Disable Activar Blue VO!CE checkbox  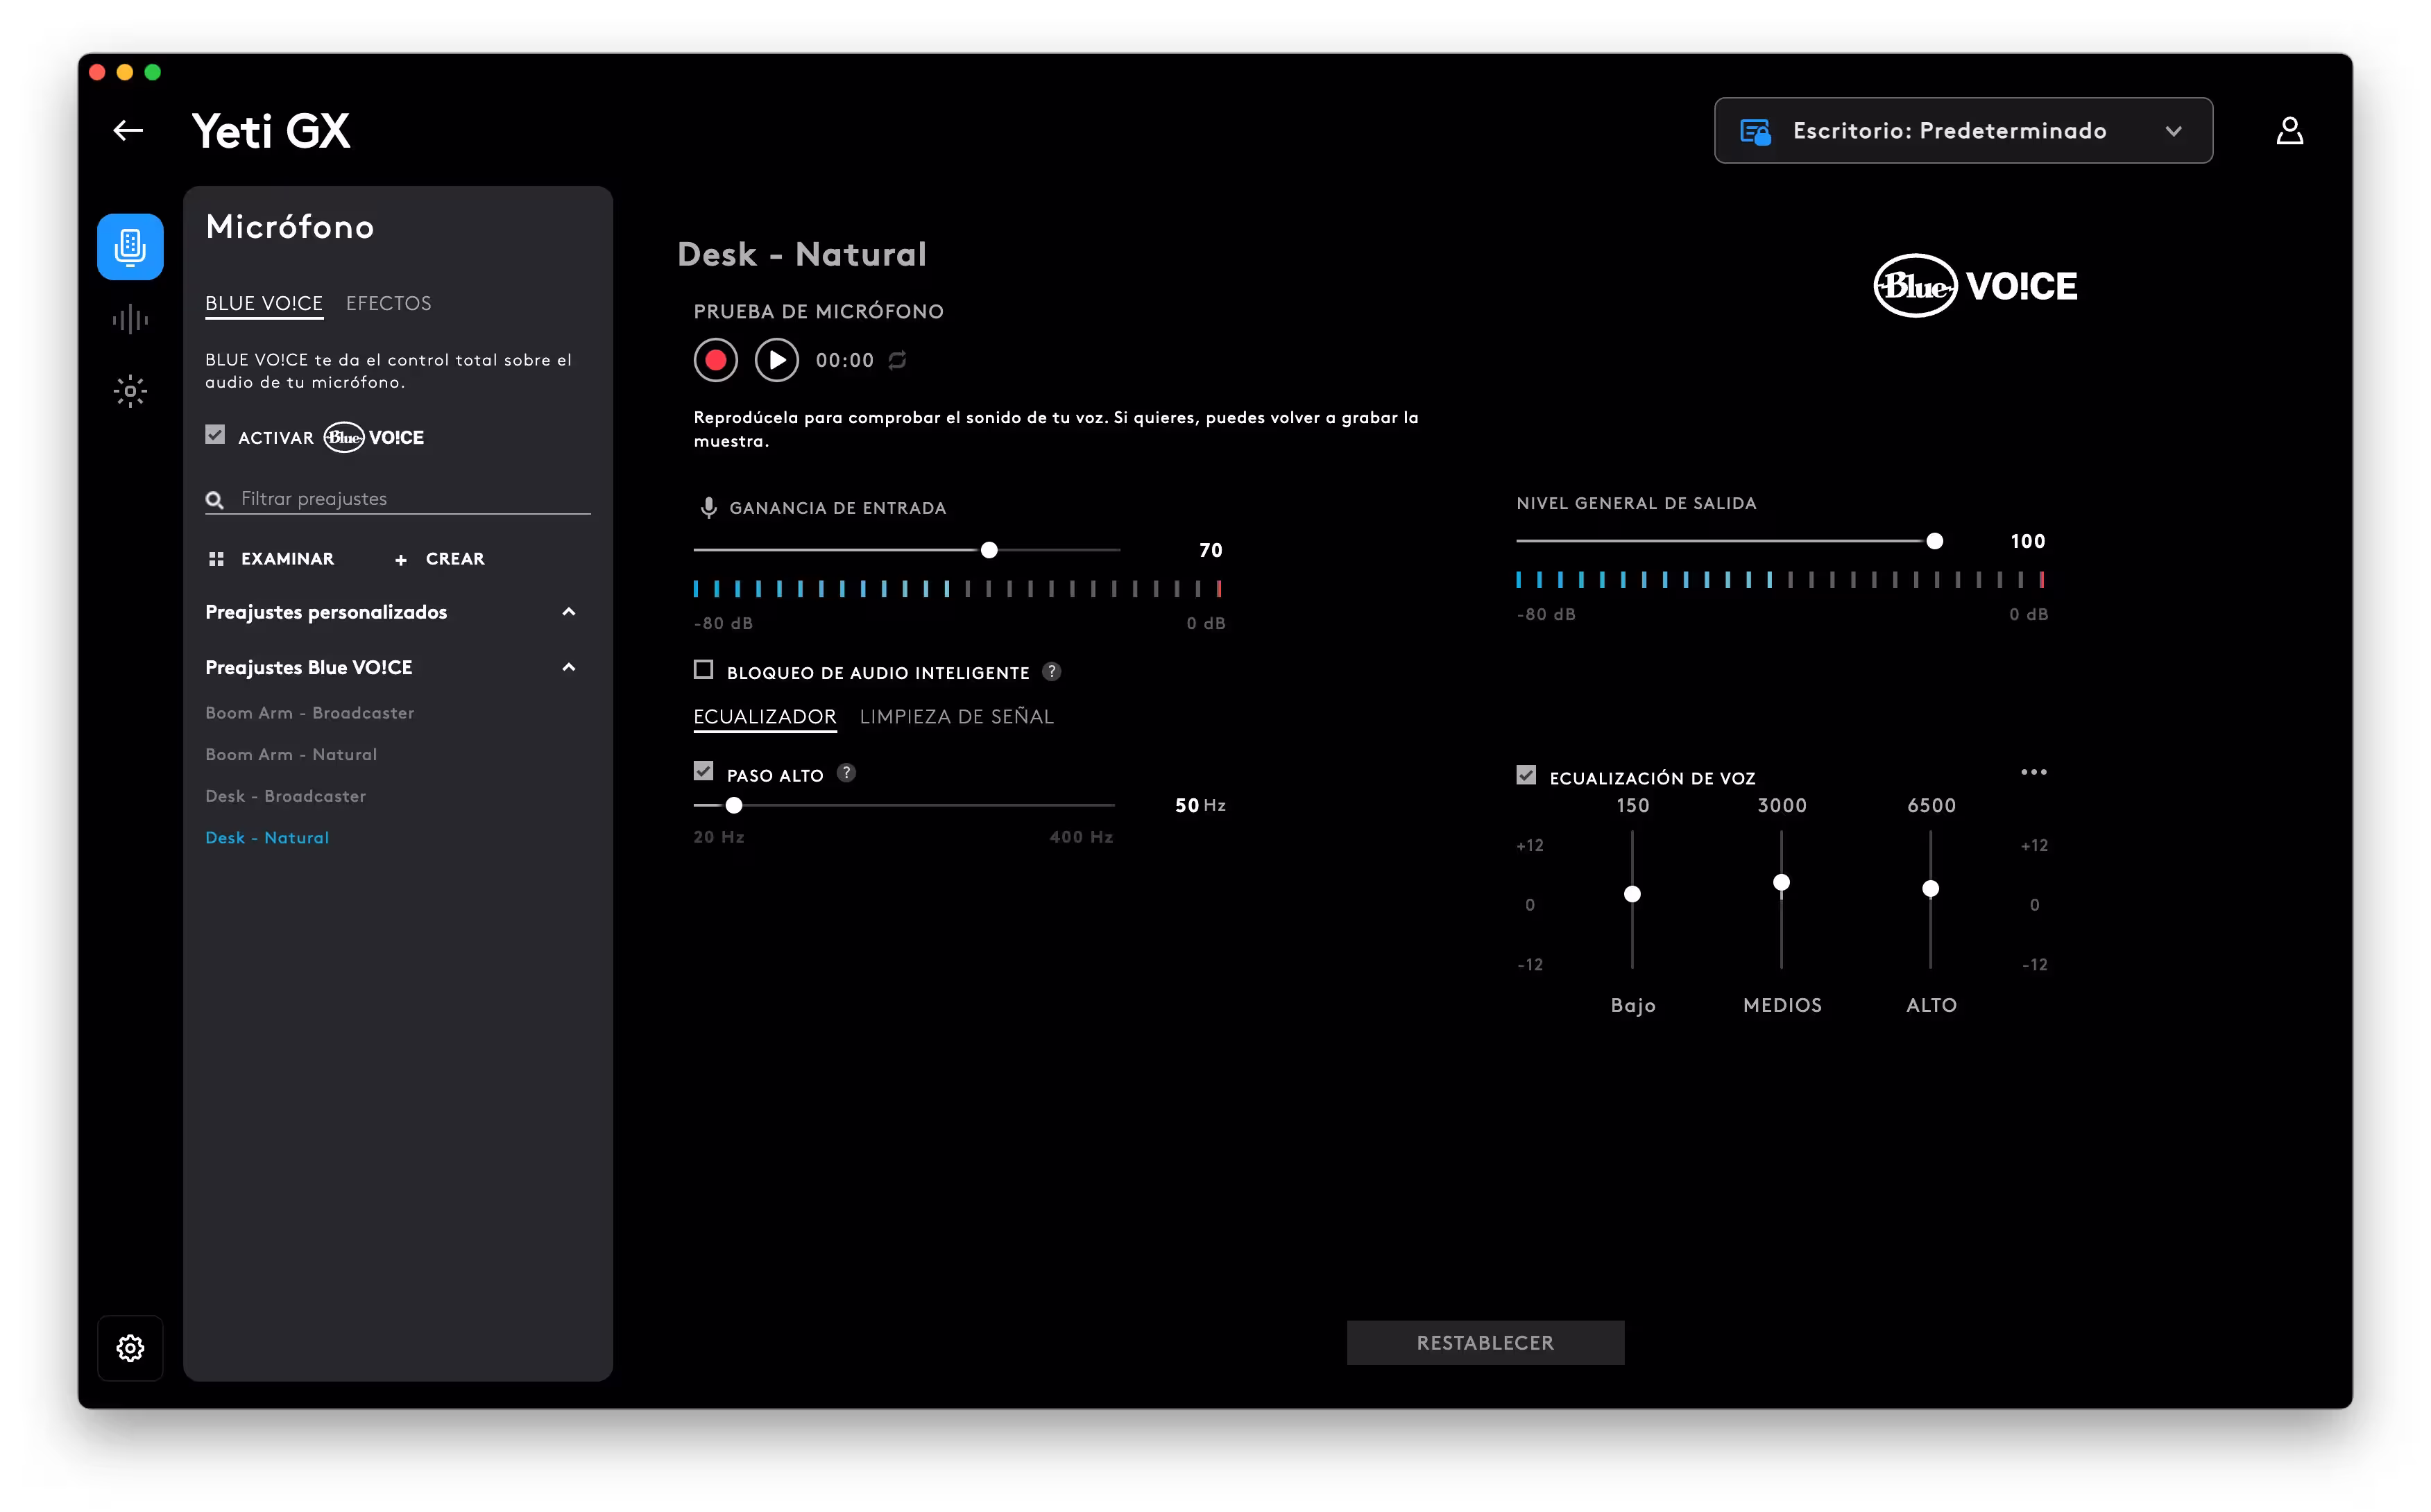coord(215,435)
